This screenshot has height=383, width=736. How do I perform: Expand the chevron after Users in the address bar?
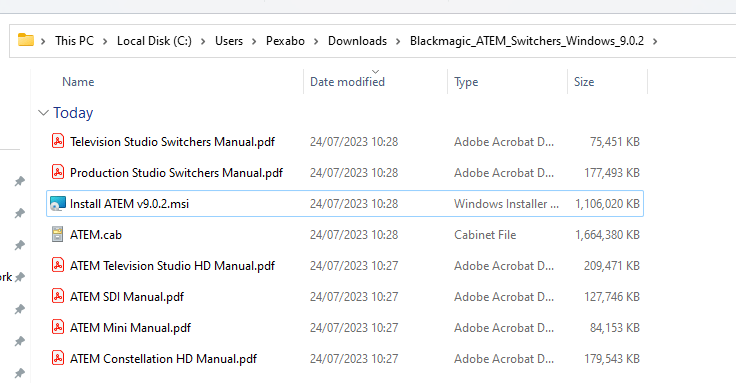(254, 41)
